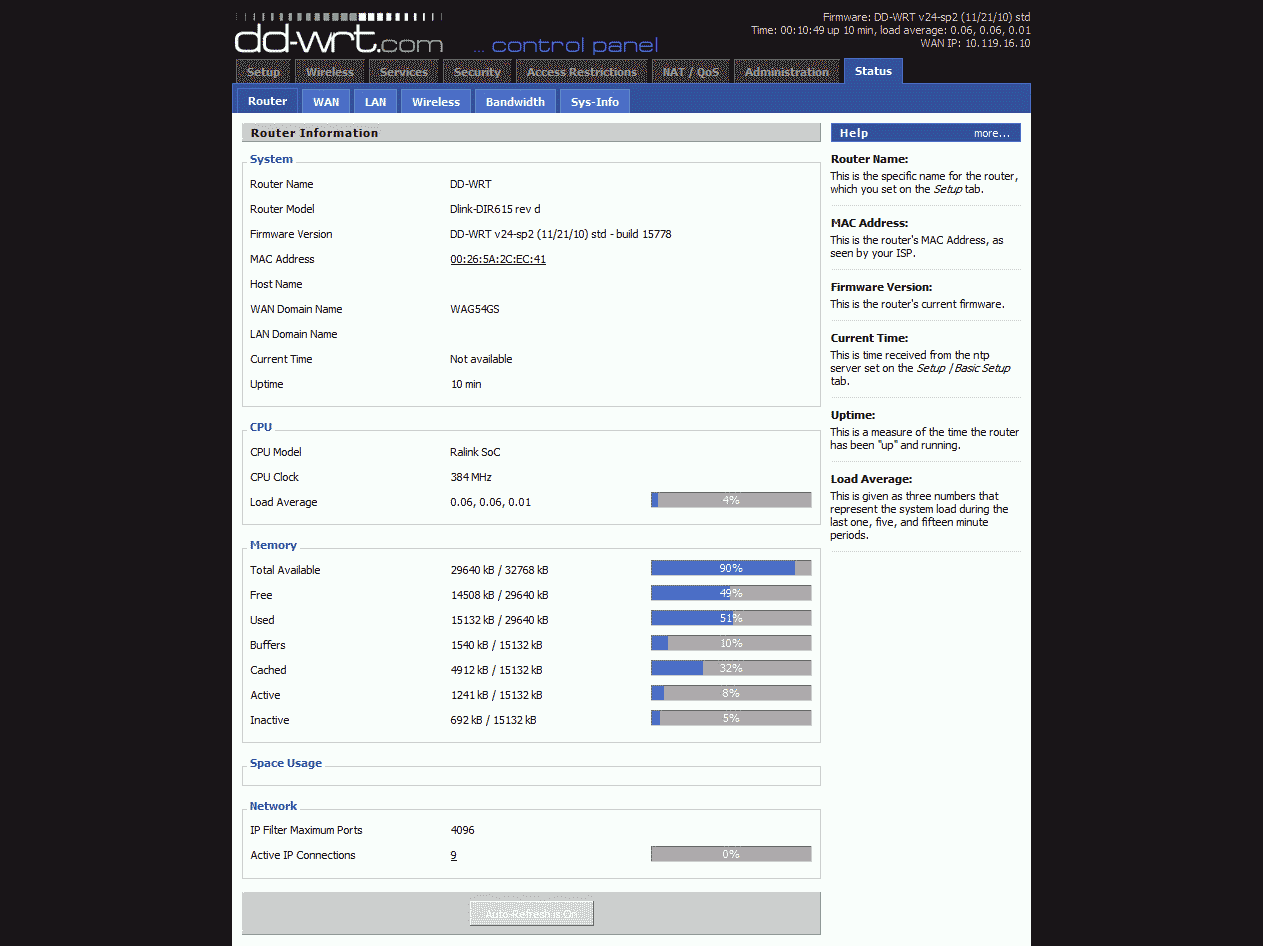Screen dimensions: 1263x946
Task: Click the Total Available 90% memory bar
Action: pos(731,568)
